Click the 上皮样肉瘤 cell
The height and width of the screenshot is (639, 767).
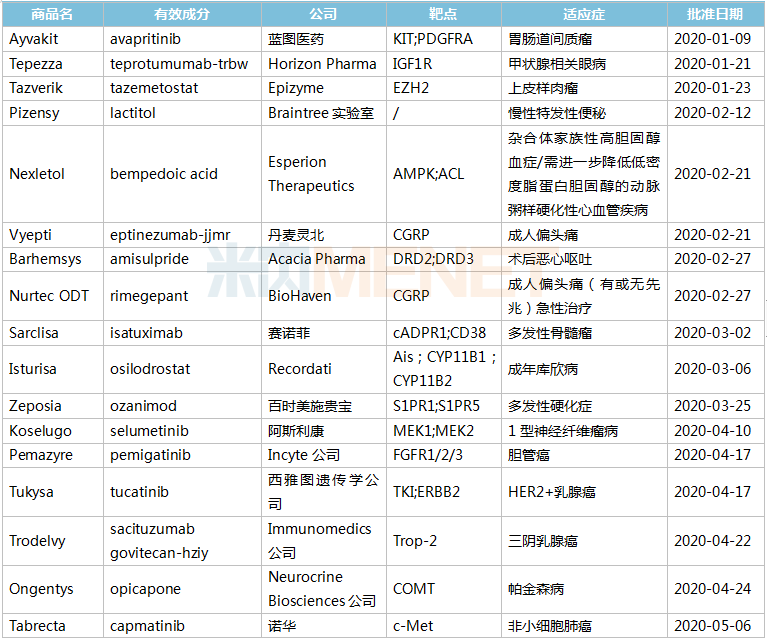pyautogui.click(x=584, y=88)
